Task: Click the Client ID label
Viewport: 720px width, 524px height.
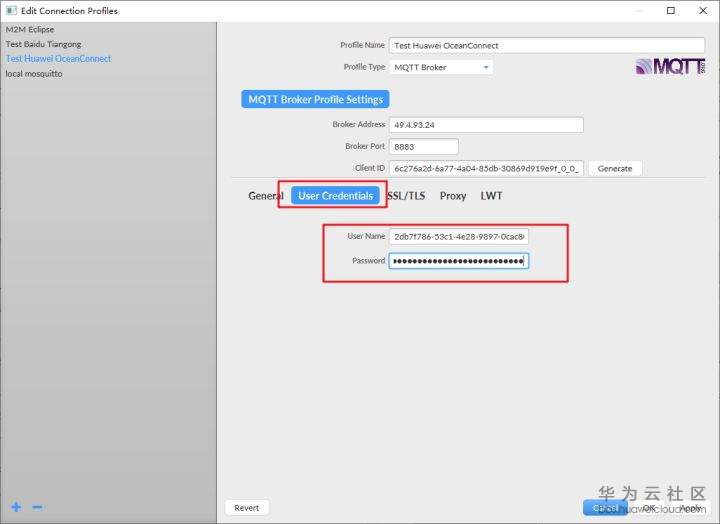Action: coord(370,168)
